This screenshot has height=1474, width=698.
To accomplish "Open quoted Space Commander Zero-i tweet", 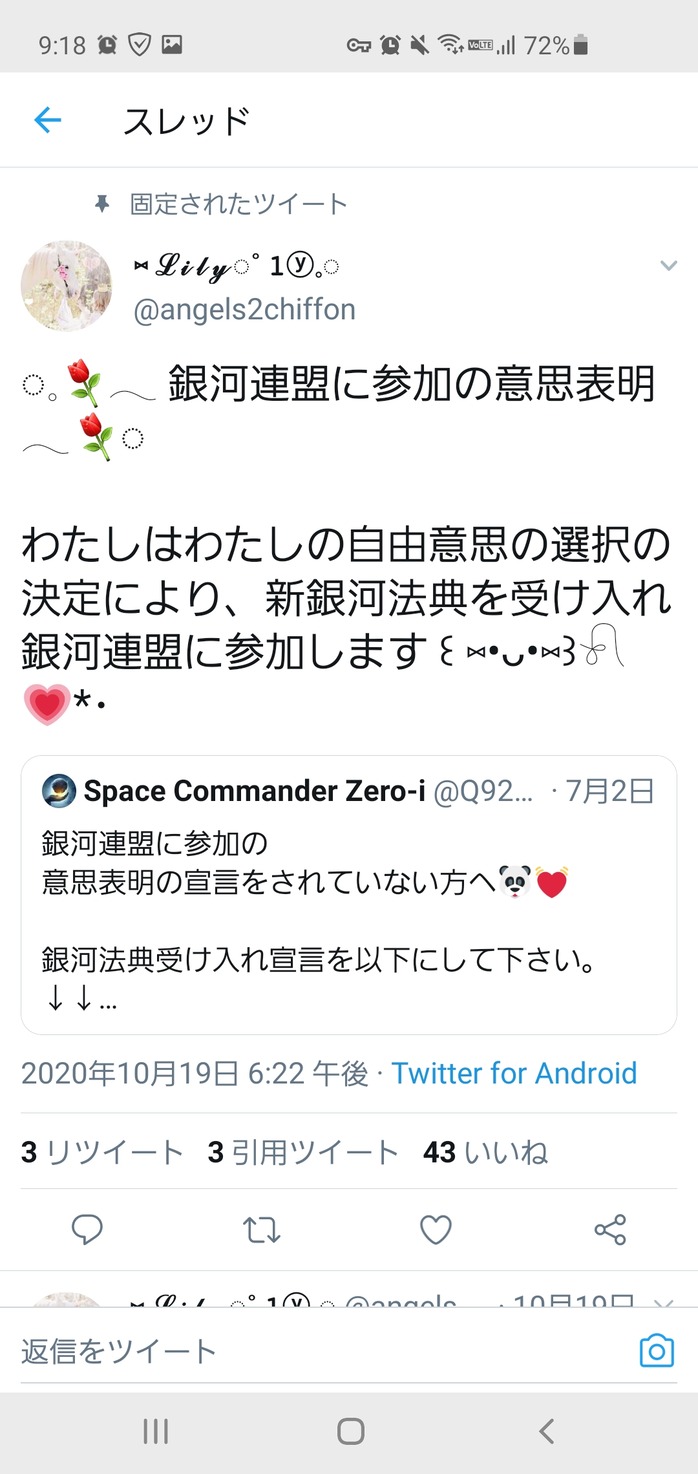I will [x=349, y=895].
